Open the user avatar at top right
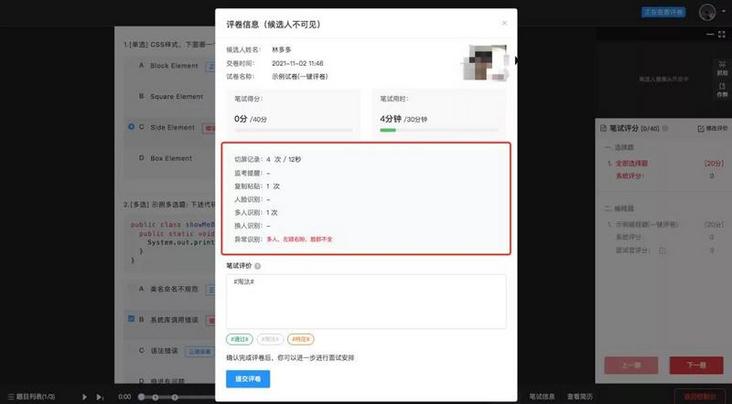Viewport: 732px width, 404px height. click(x=707, y=12)
